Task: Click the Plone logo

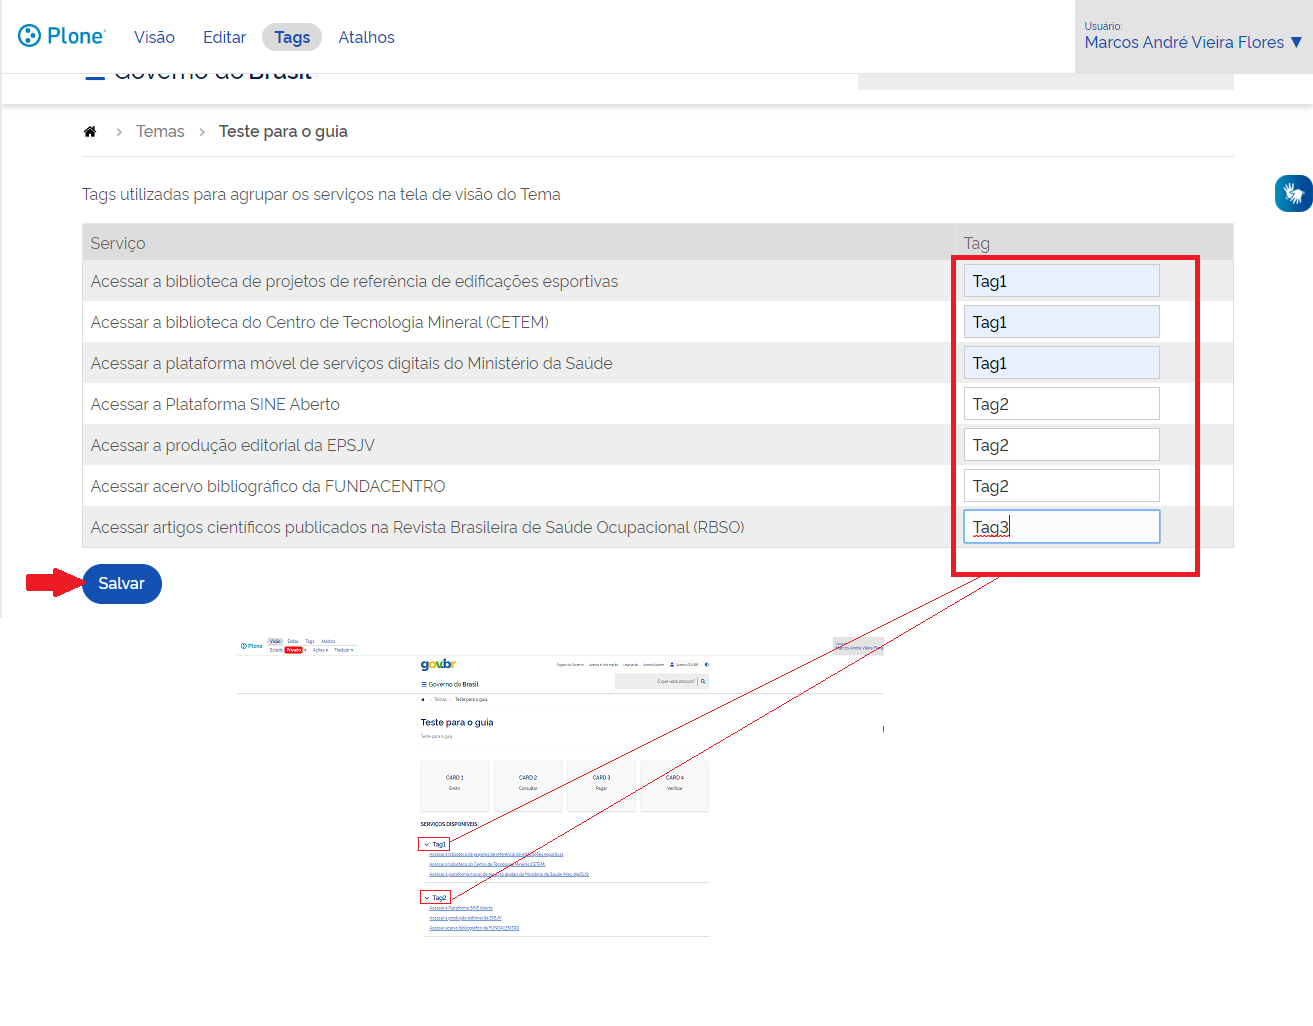Action: (x=61, y=36)
